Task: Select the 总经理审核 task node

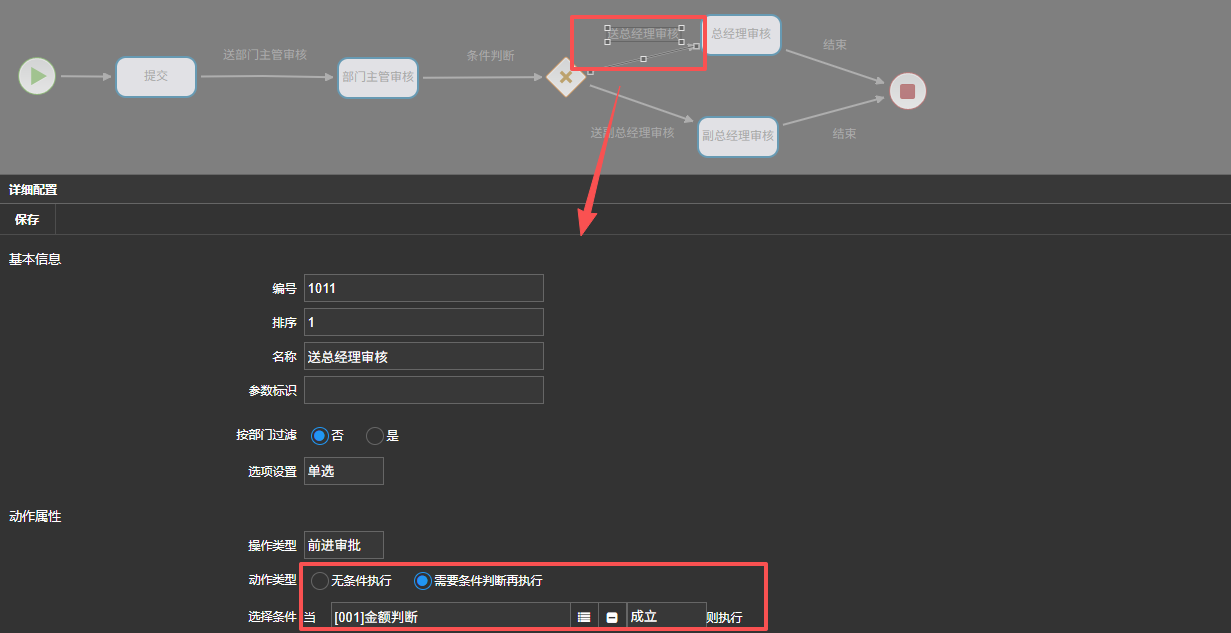Action: coord(742,34)
